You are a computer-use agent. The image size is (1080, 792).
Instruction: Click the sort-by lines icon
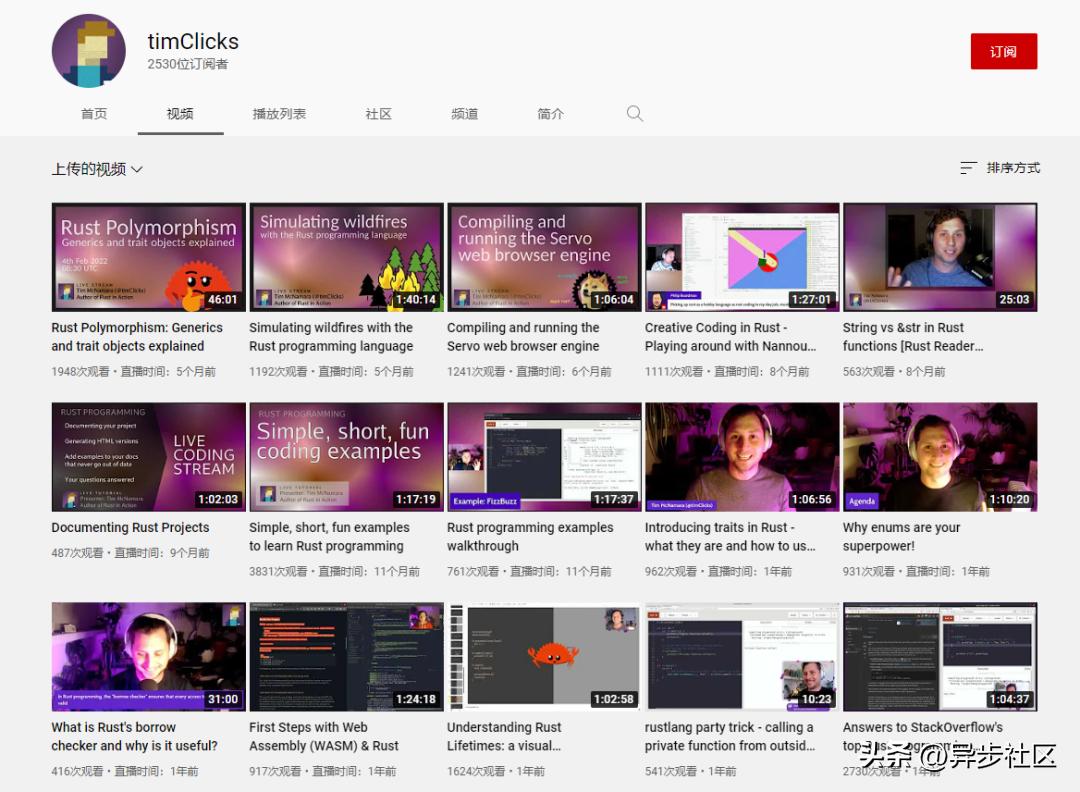pos(968,169)
